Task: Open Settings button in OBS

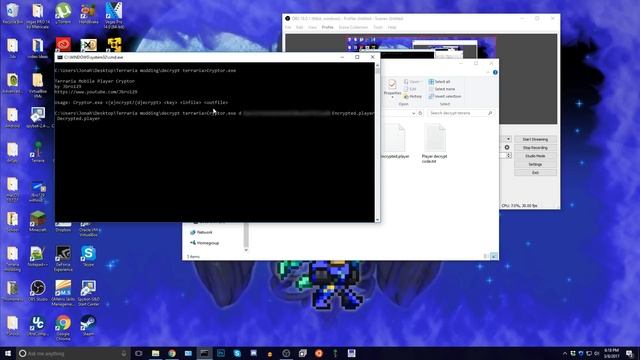Action: (535, 164)
